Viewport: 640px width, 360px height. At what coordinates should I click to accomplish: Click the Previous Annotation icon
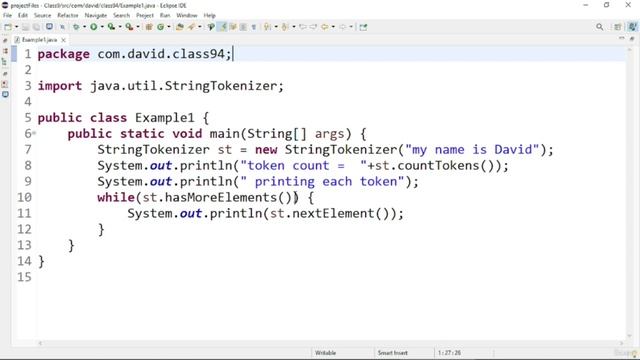285,27
